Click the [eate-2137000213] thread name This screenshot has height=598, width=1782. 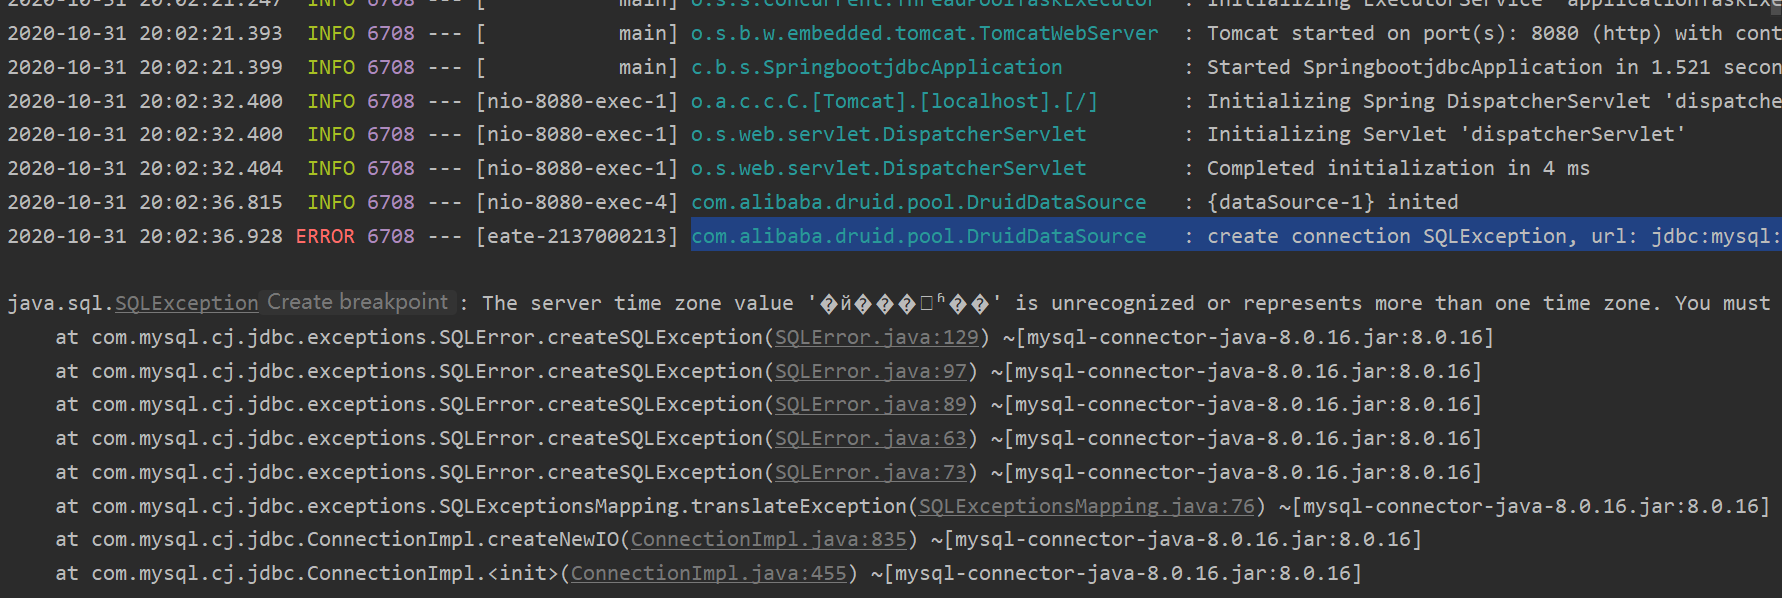point(577,236)
